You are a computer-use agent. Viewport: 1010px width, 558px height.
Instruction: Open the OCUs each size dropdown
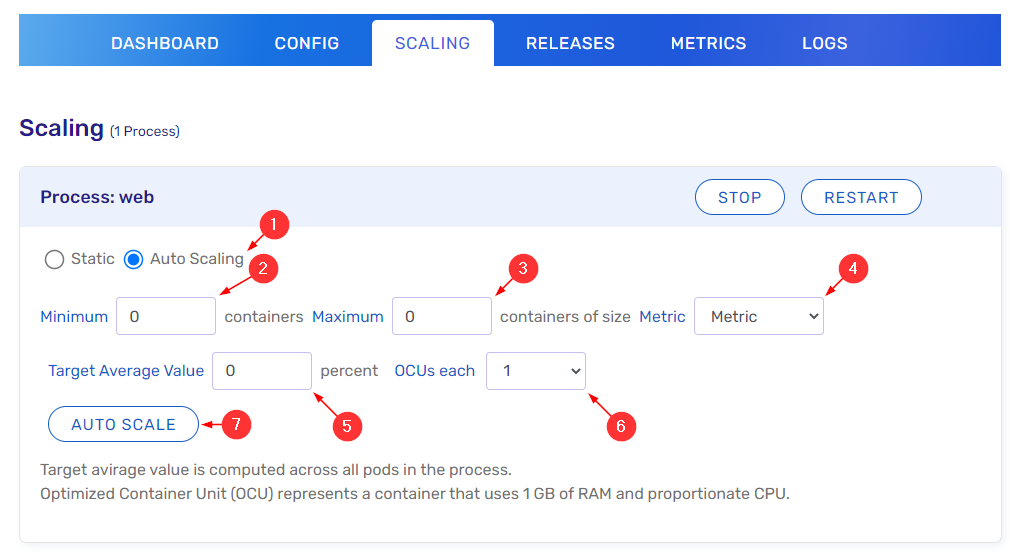tap(536, 370)
